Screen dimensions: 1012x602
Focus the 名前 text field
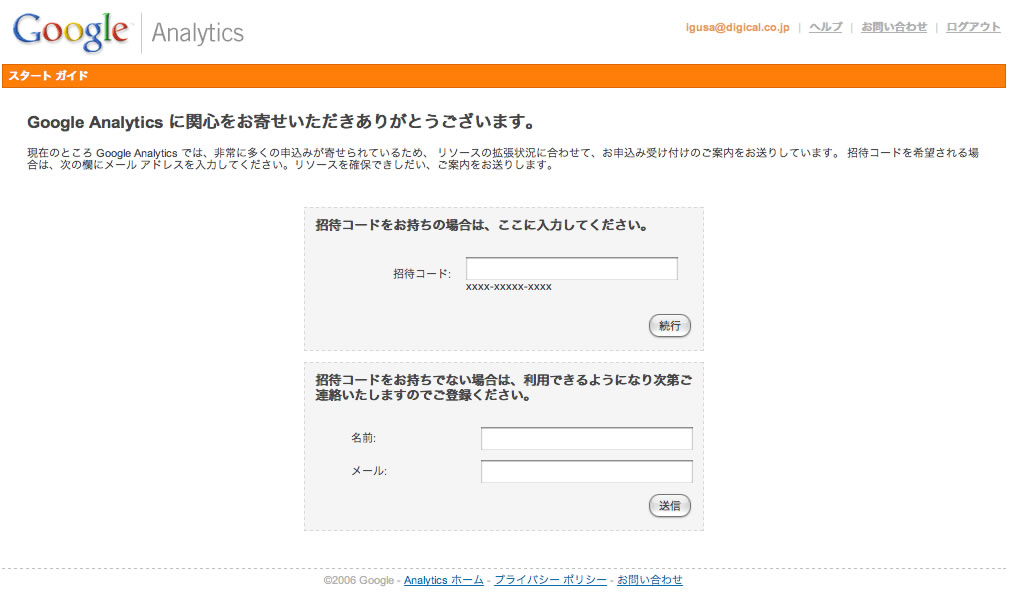pos(586,439)
